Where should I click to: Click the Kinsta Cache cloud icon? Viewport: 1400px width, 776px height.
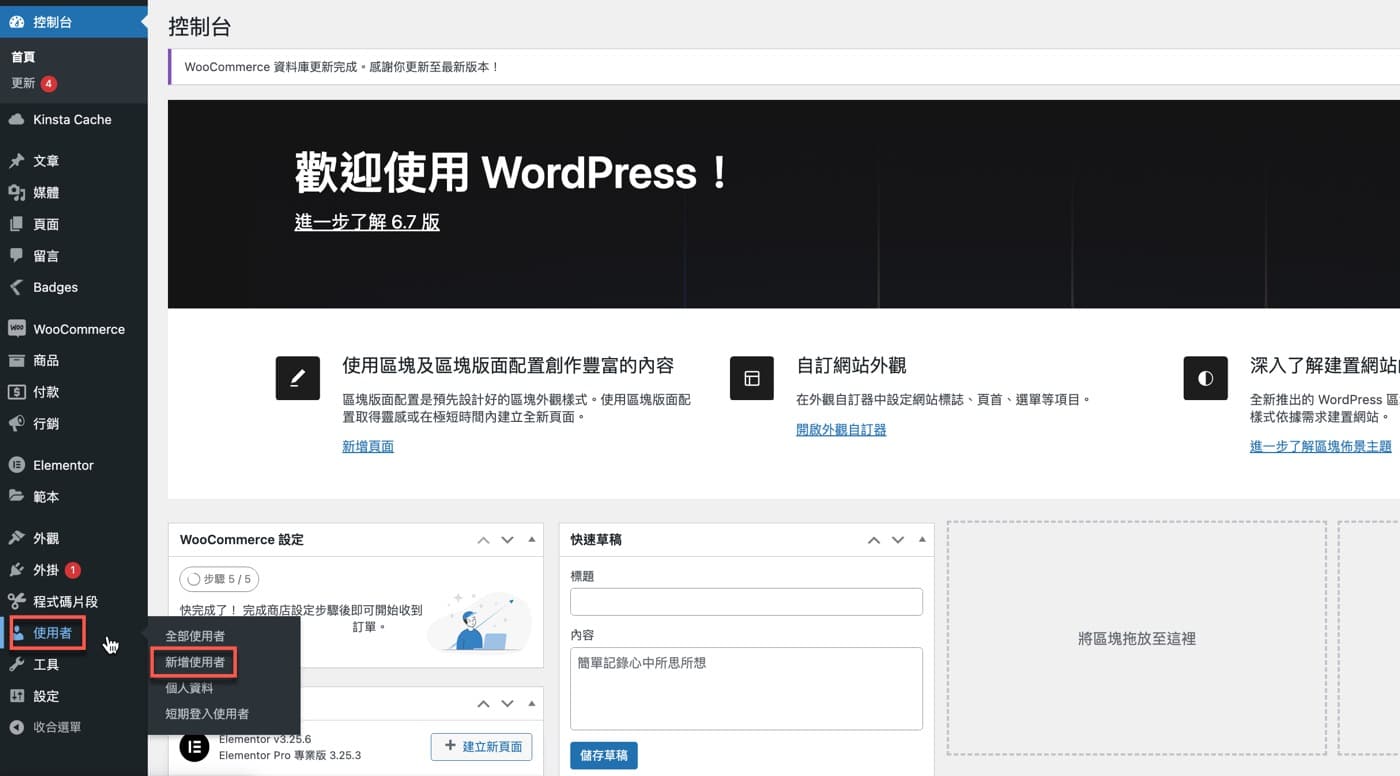coord(16,120)
